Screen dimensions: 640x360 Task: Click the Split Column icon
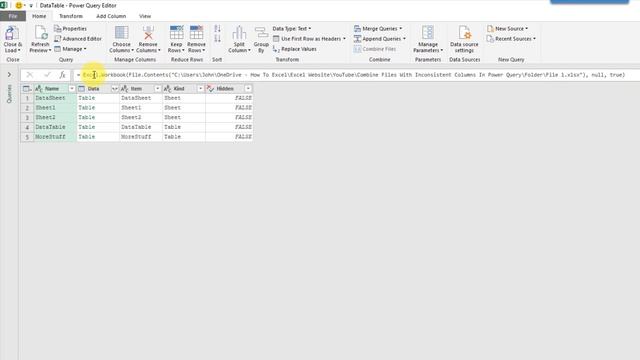(x=239, y=33)
